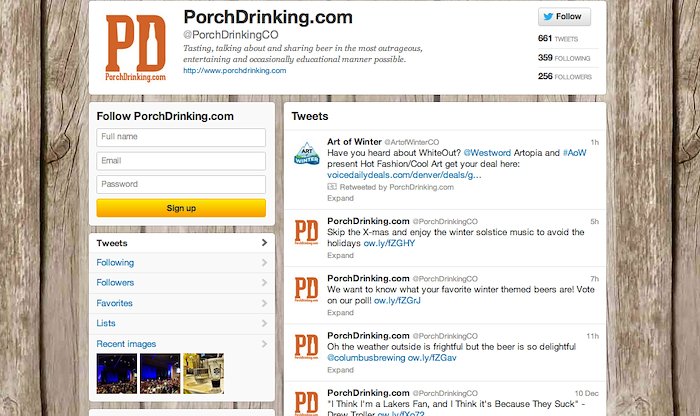Viewport: 700px width, 416px height.
Task: Open Recent images section
Action: pos(182,344)
